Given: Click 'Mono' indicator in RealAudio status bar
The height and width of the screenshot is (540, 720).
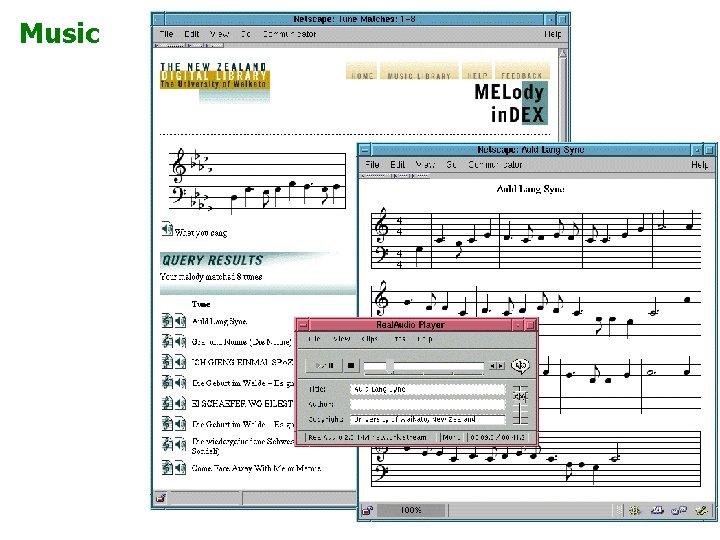Looking at the screenshot, I should [450, 438].
